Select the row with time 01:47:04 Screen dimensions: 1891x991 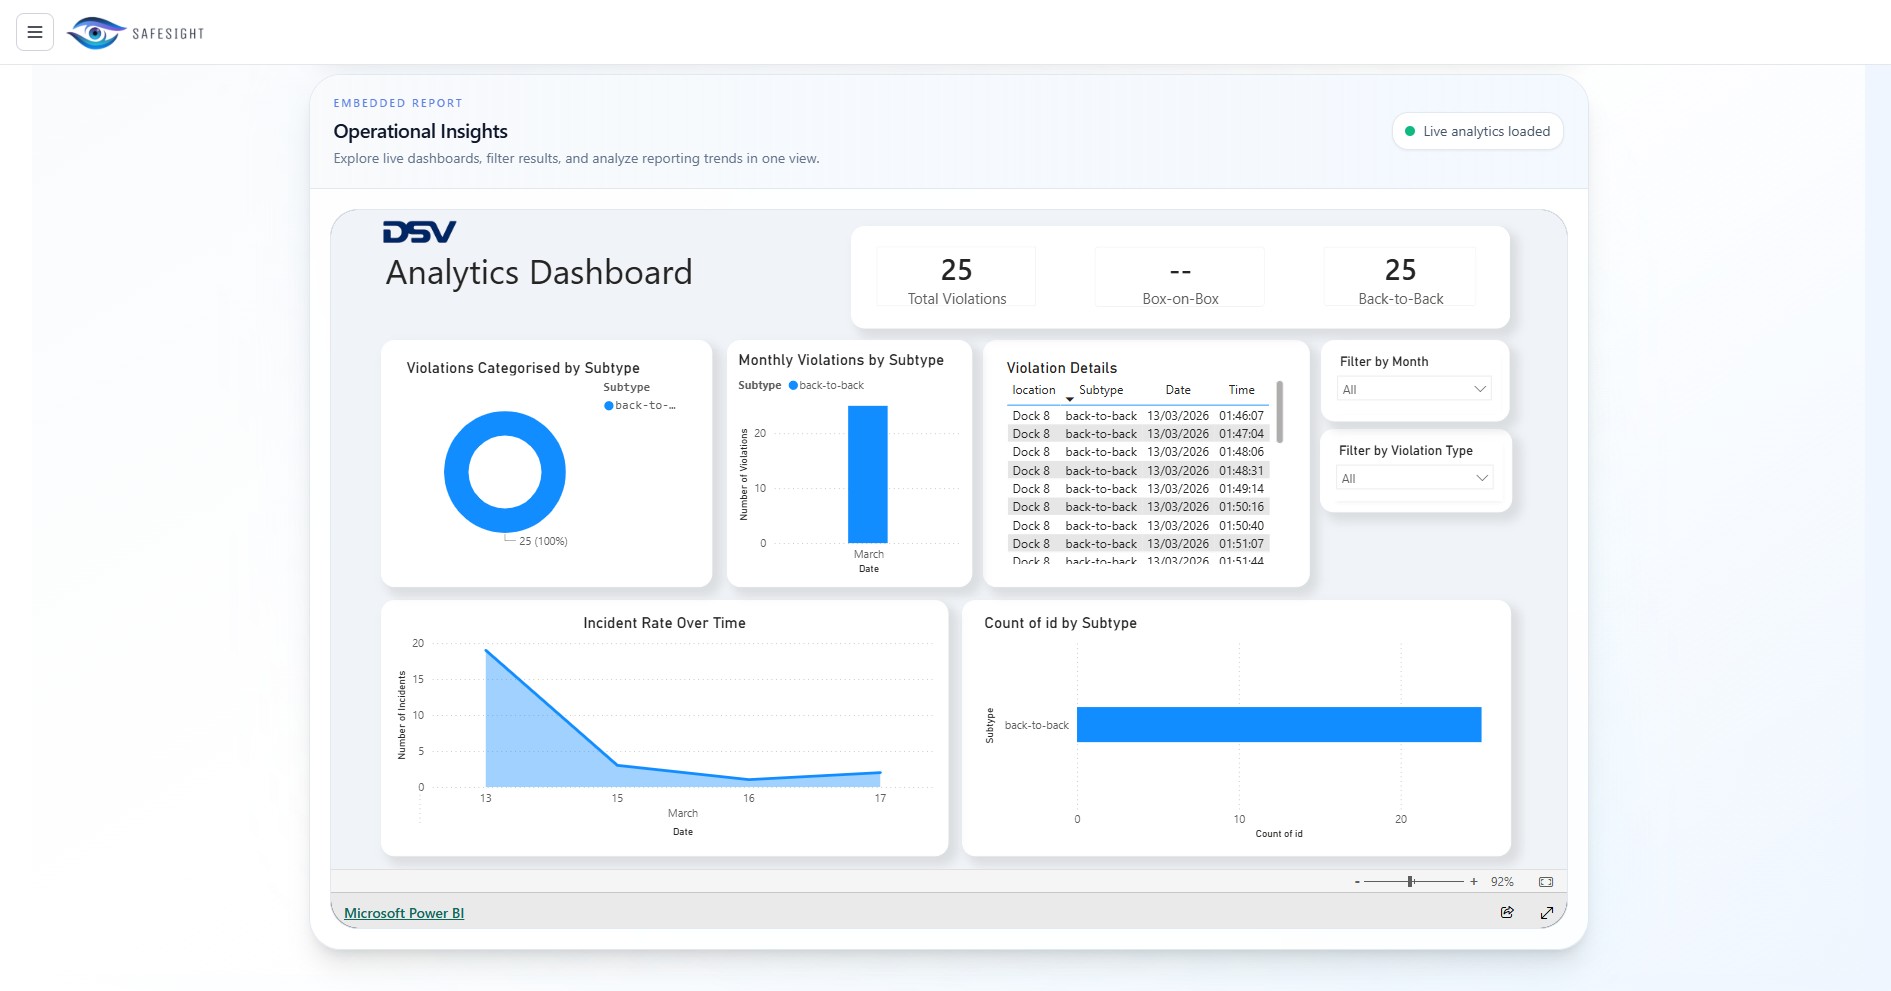pyautogui.click(x=1138, y=434)
